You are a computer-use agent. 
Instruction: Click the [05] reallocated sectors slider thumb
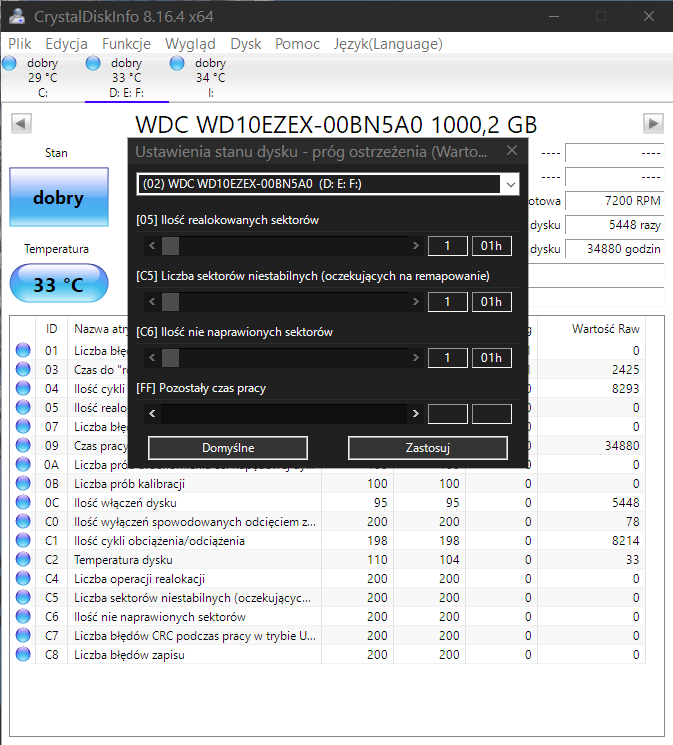170,246
